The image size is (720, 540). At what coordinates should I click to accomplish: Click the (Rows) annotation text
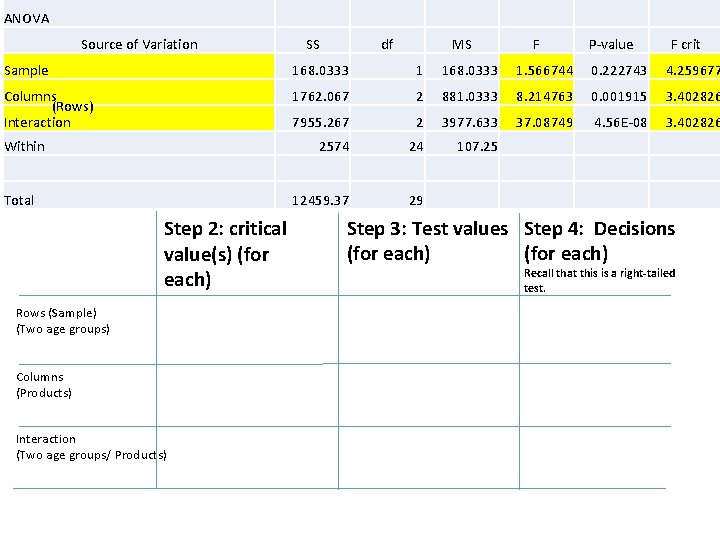click(73, 107)
